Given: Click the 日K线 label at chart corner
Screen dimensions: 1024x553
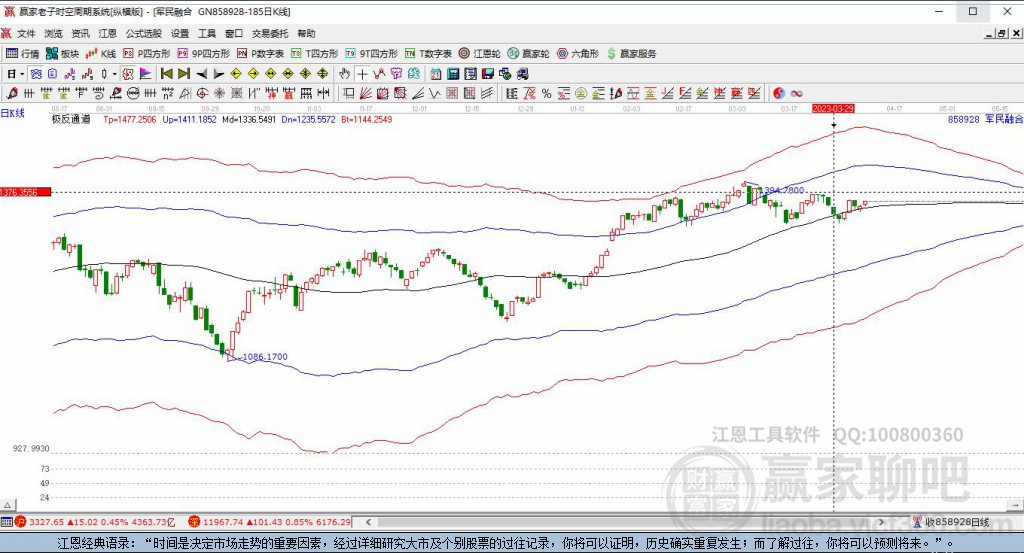Looking at the screenshot, I should (12, 113).
